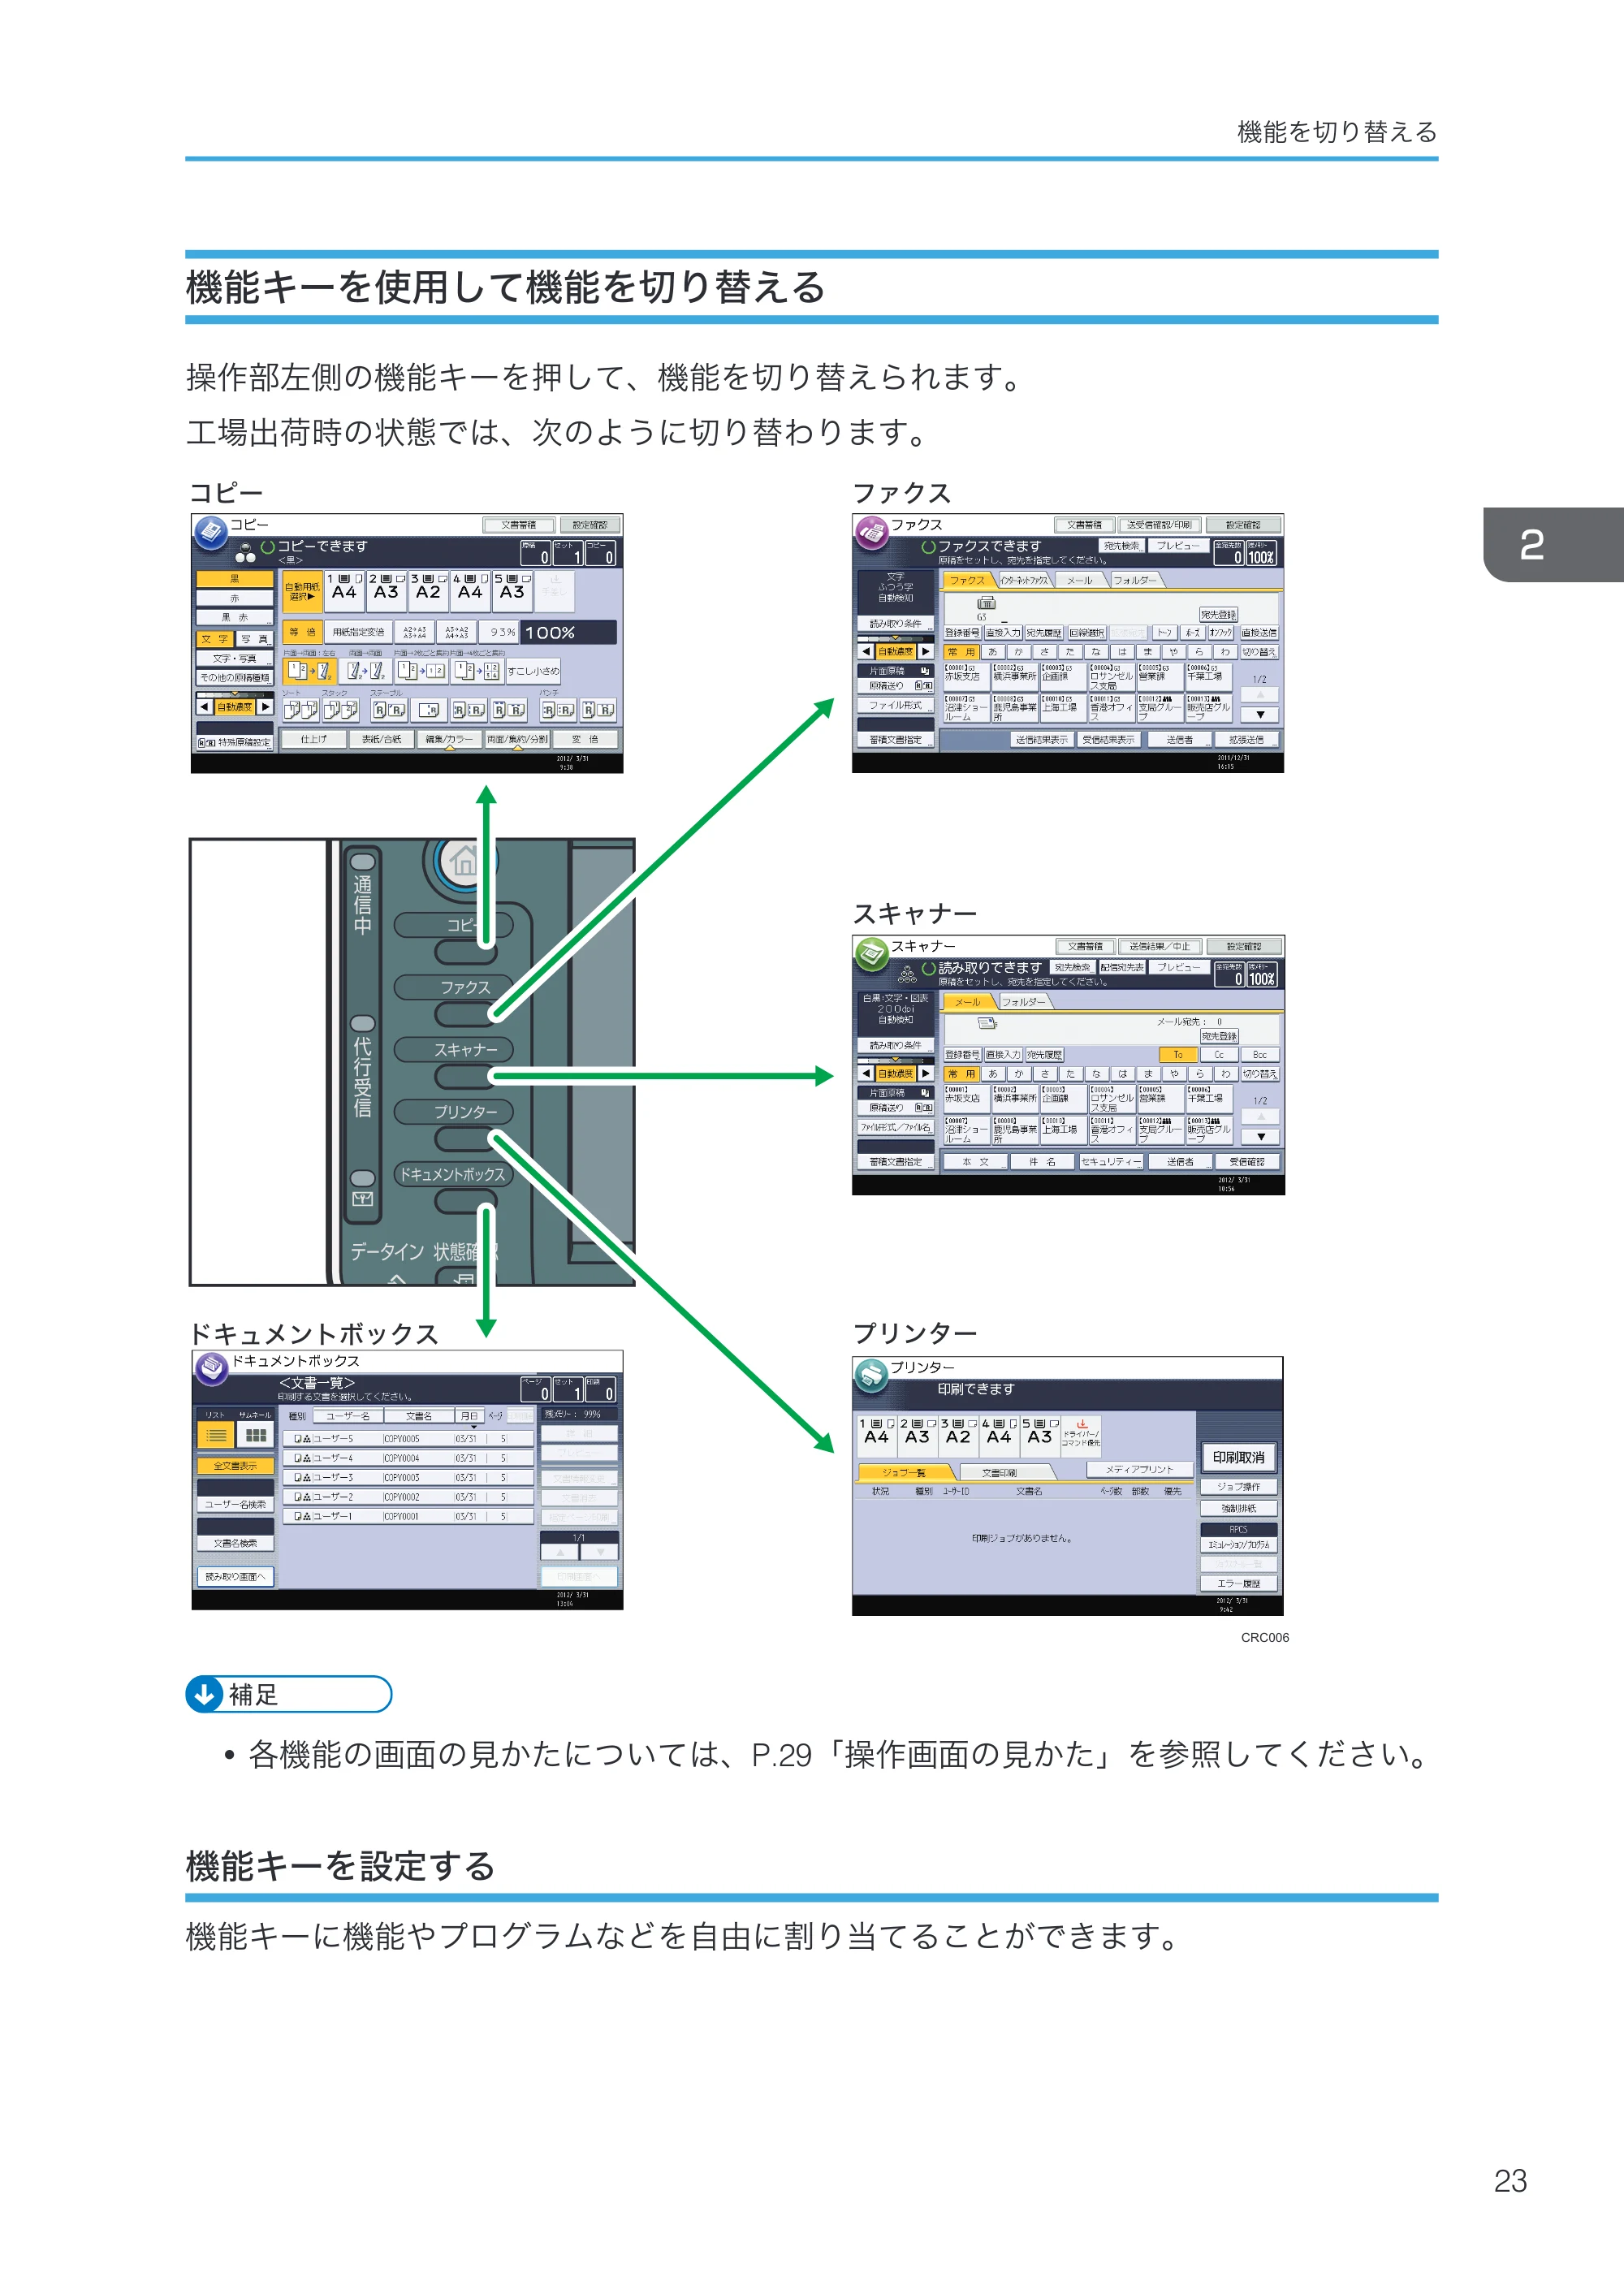Click the Copy app icon in title bar
Screen dimensions: 1624x2294
211,532
